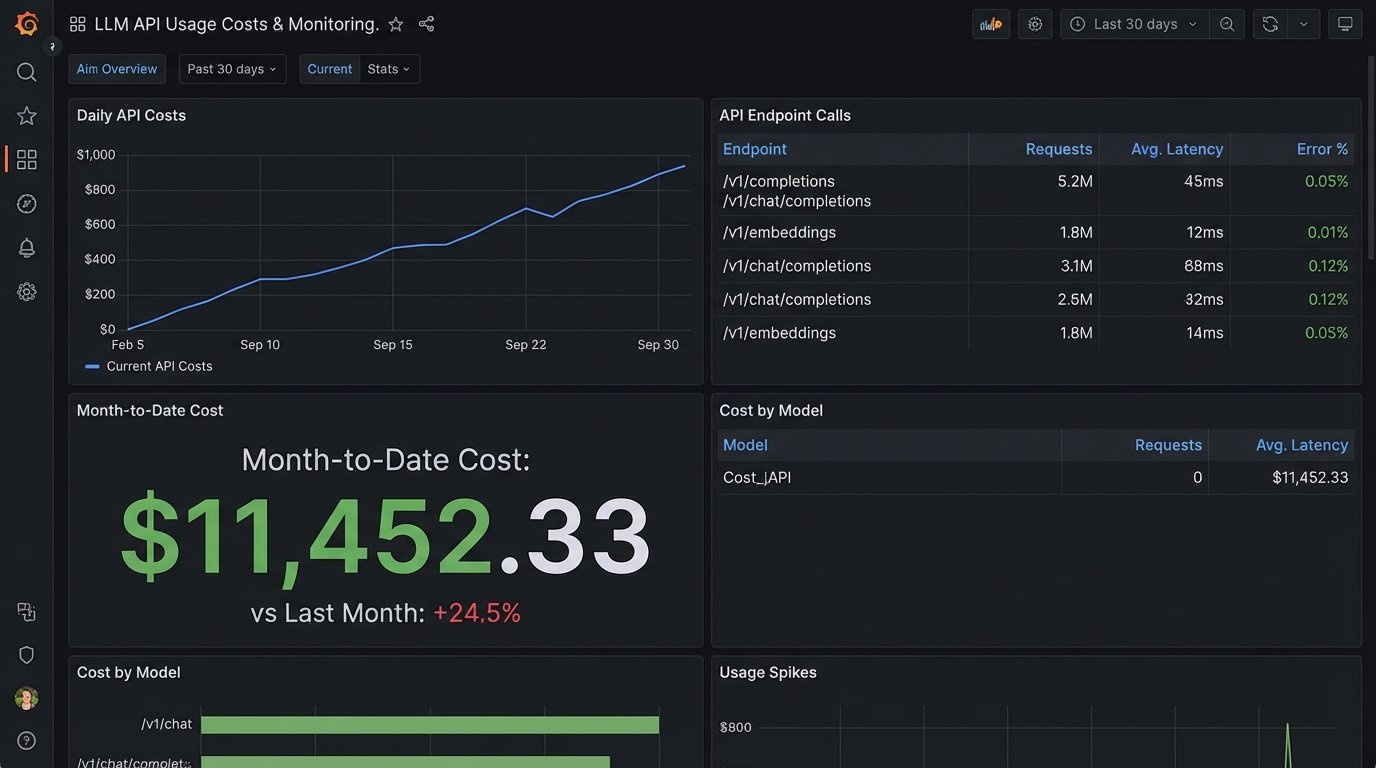Open Alerting bell icon in sidebar
Viewport: 1376px width, 768px height.
(27, 248)
